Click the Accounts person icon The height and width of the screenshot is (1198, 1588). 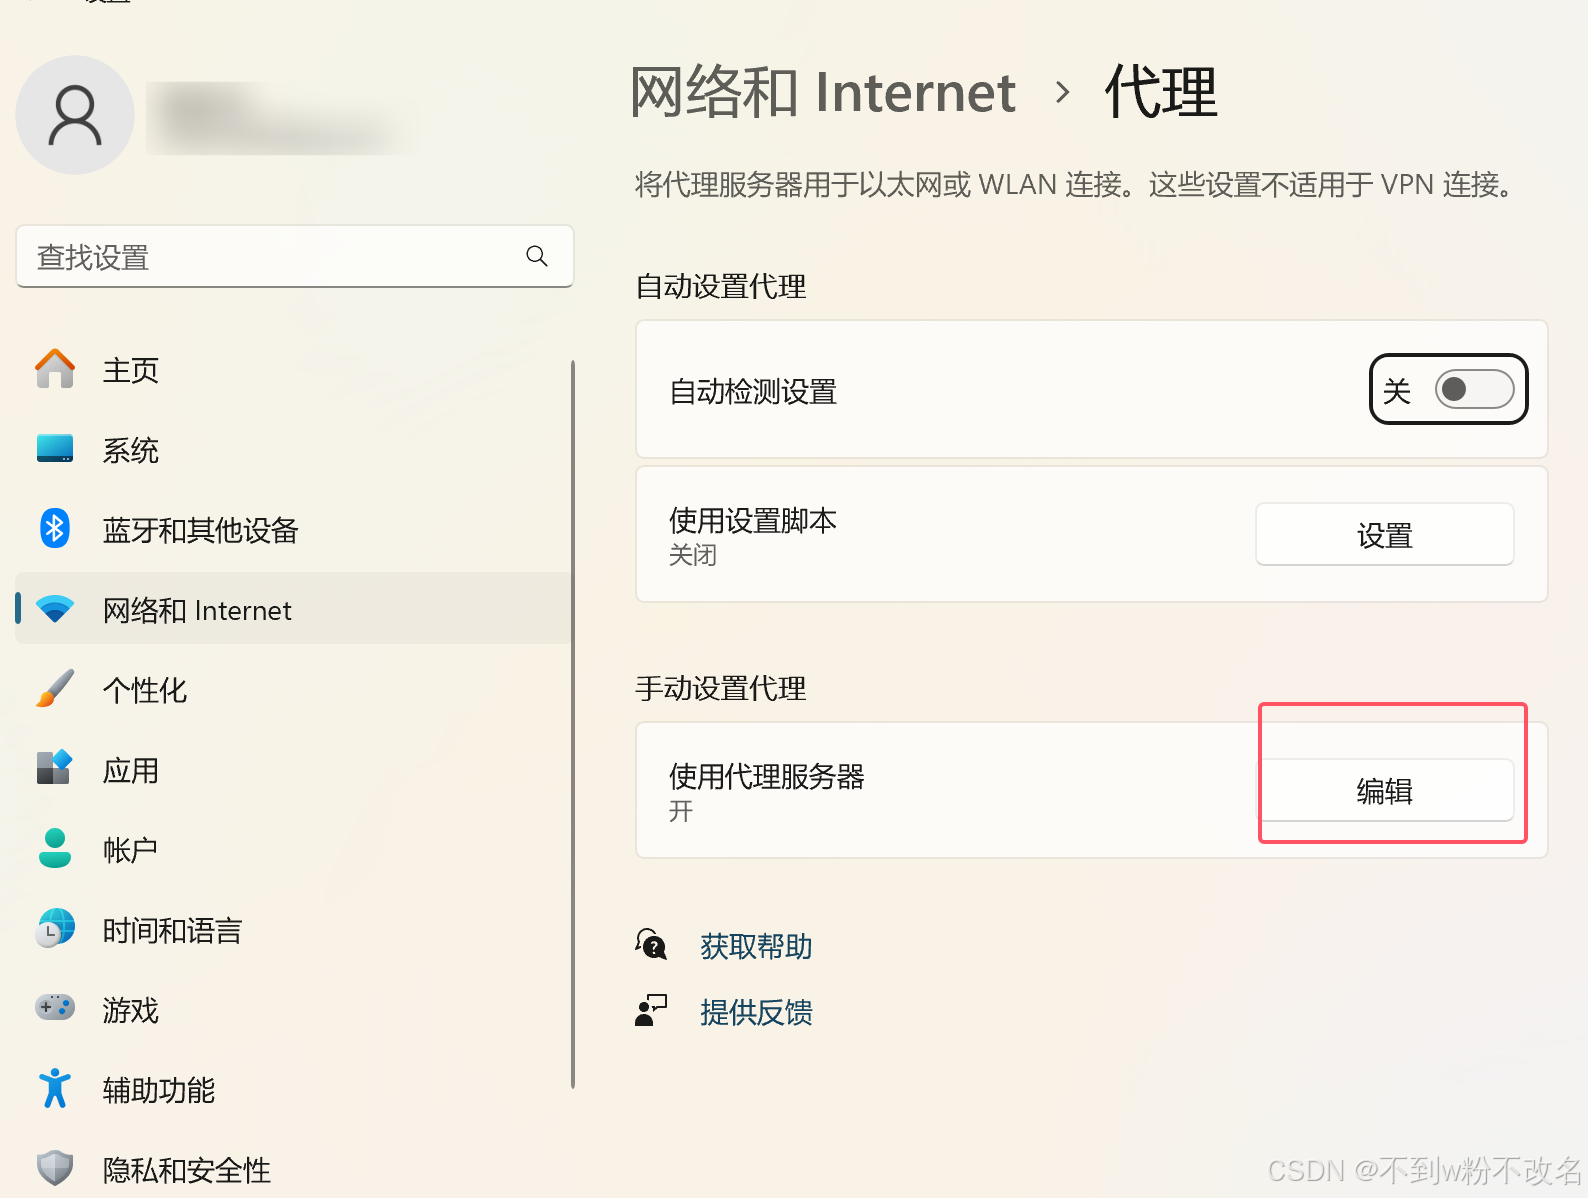[x=55, y=848]
